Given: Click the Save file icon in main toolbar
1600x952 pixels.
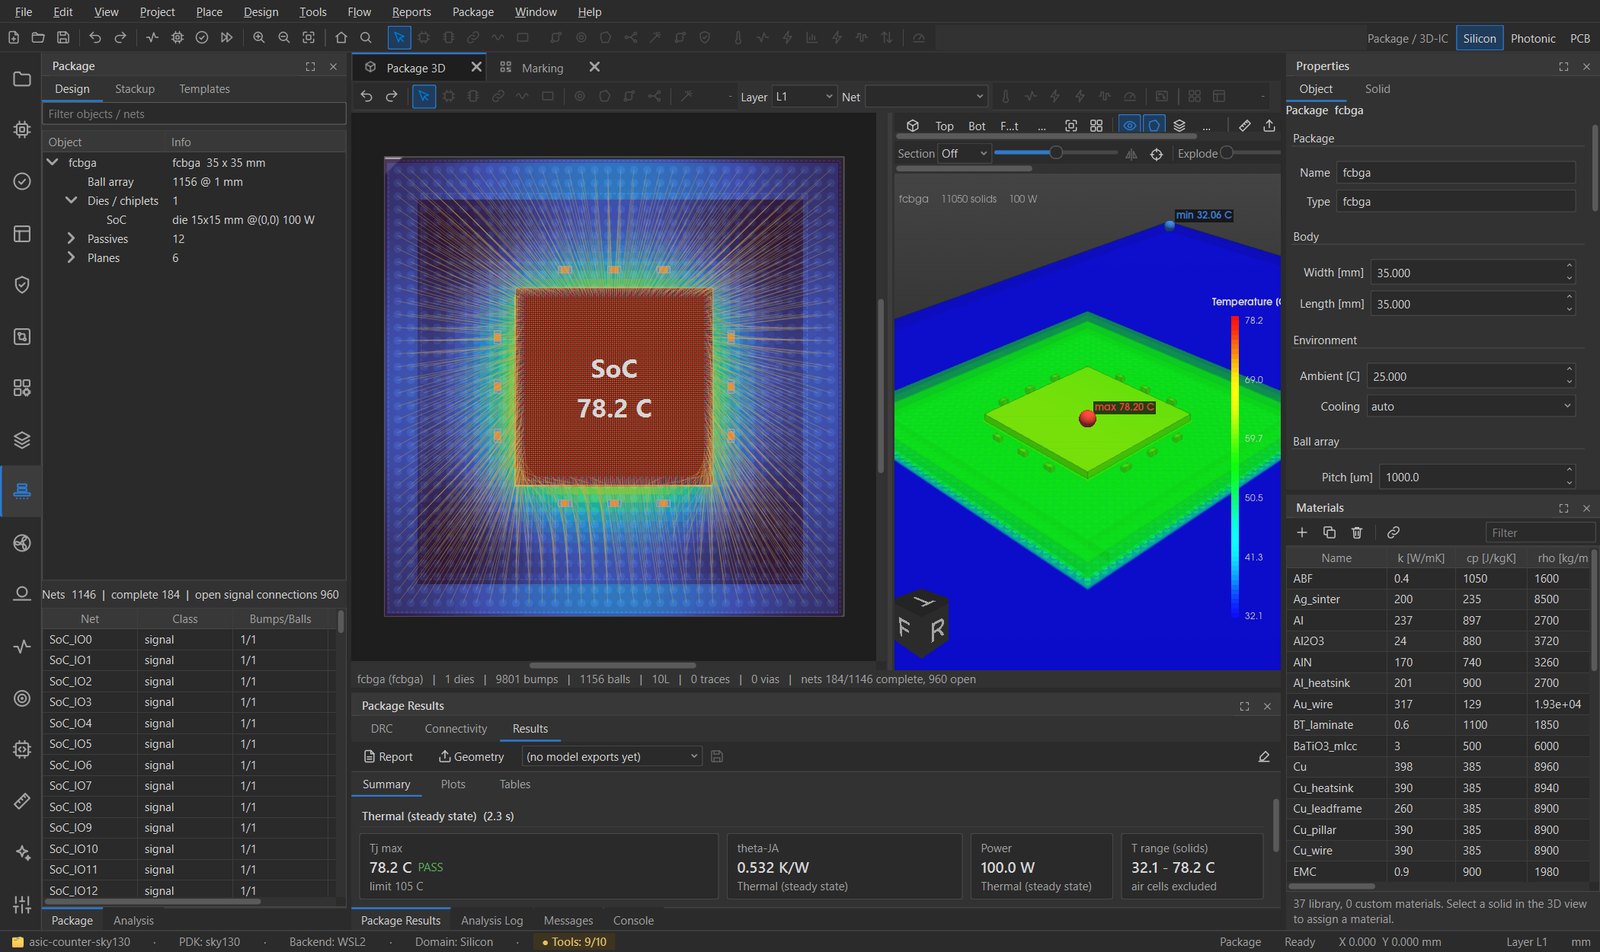Looking at the screenshot, I should click(63, 38).
